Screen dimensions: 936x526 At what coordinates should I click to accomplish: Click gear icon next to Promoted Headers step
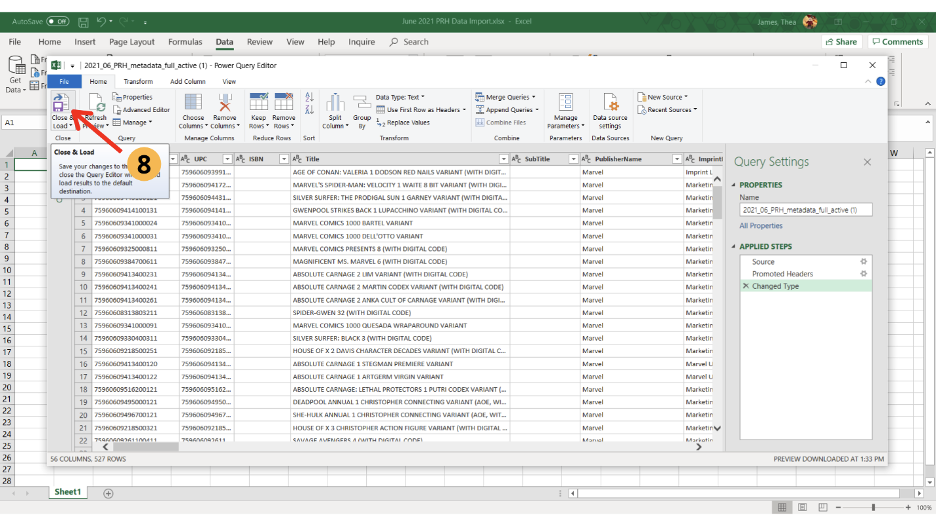tap(863, 273)
